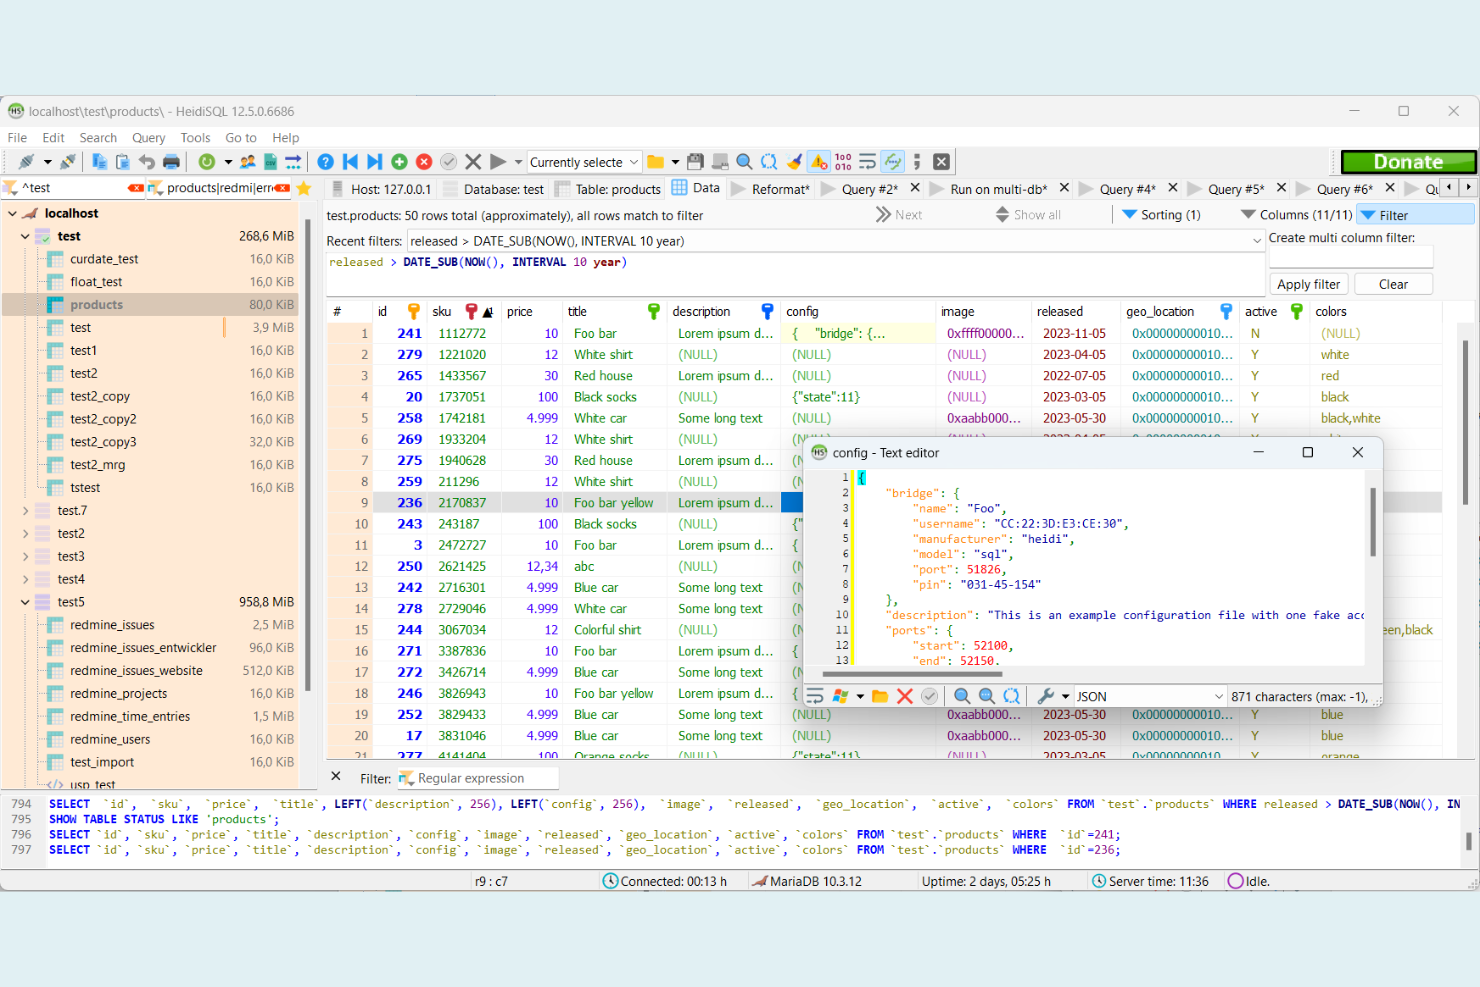Toggle the highlighted link-style toolbar button
The height and width of the screenshot is (987, 1480).
[x=892, y=162]
